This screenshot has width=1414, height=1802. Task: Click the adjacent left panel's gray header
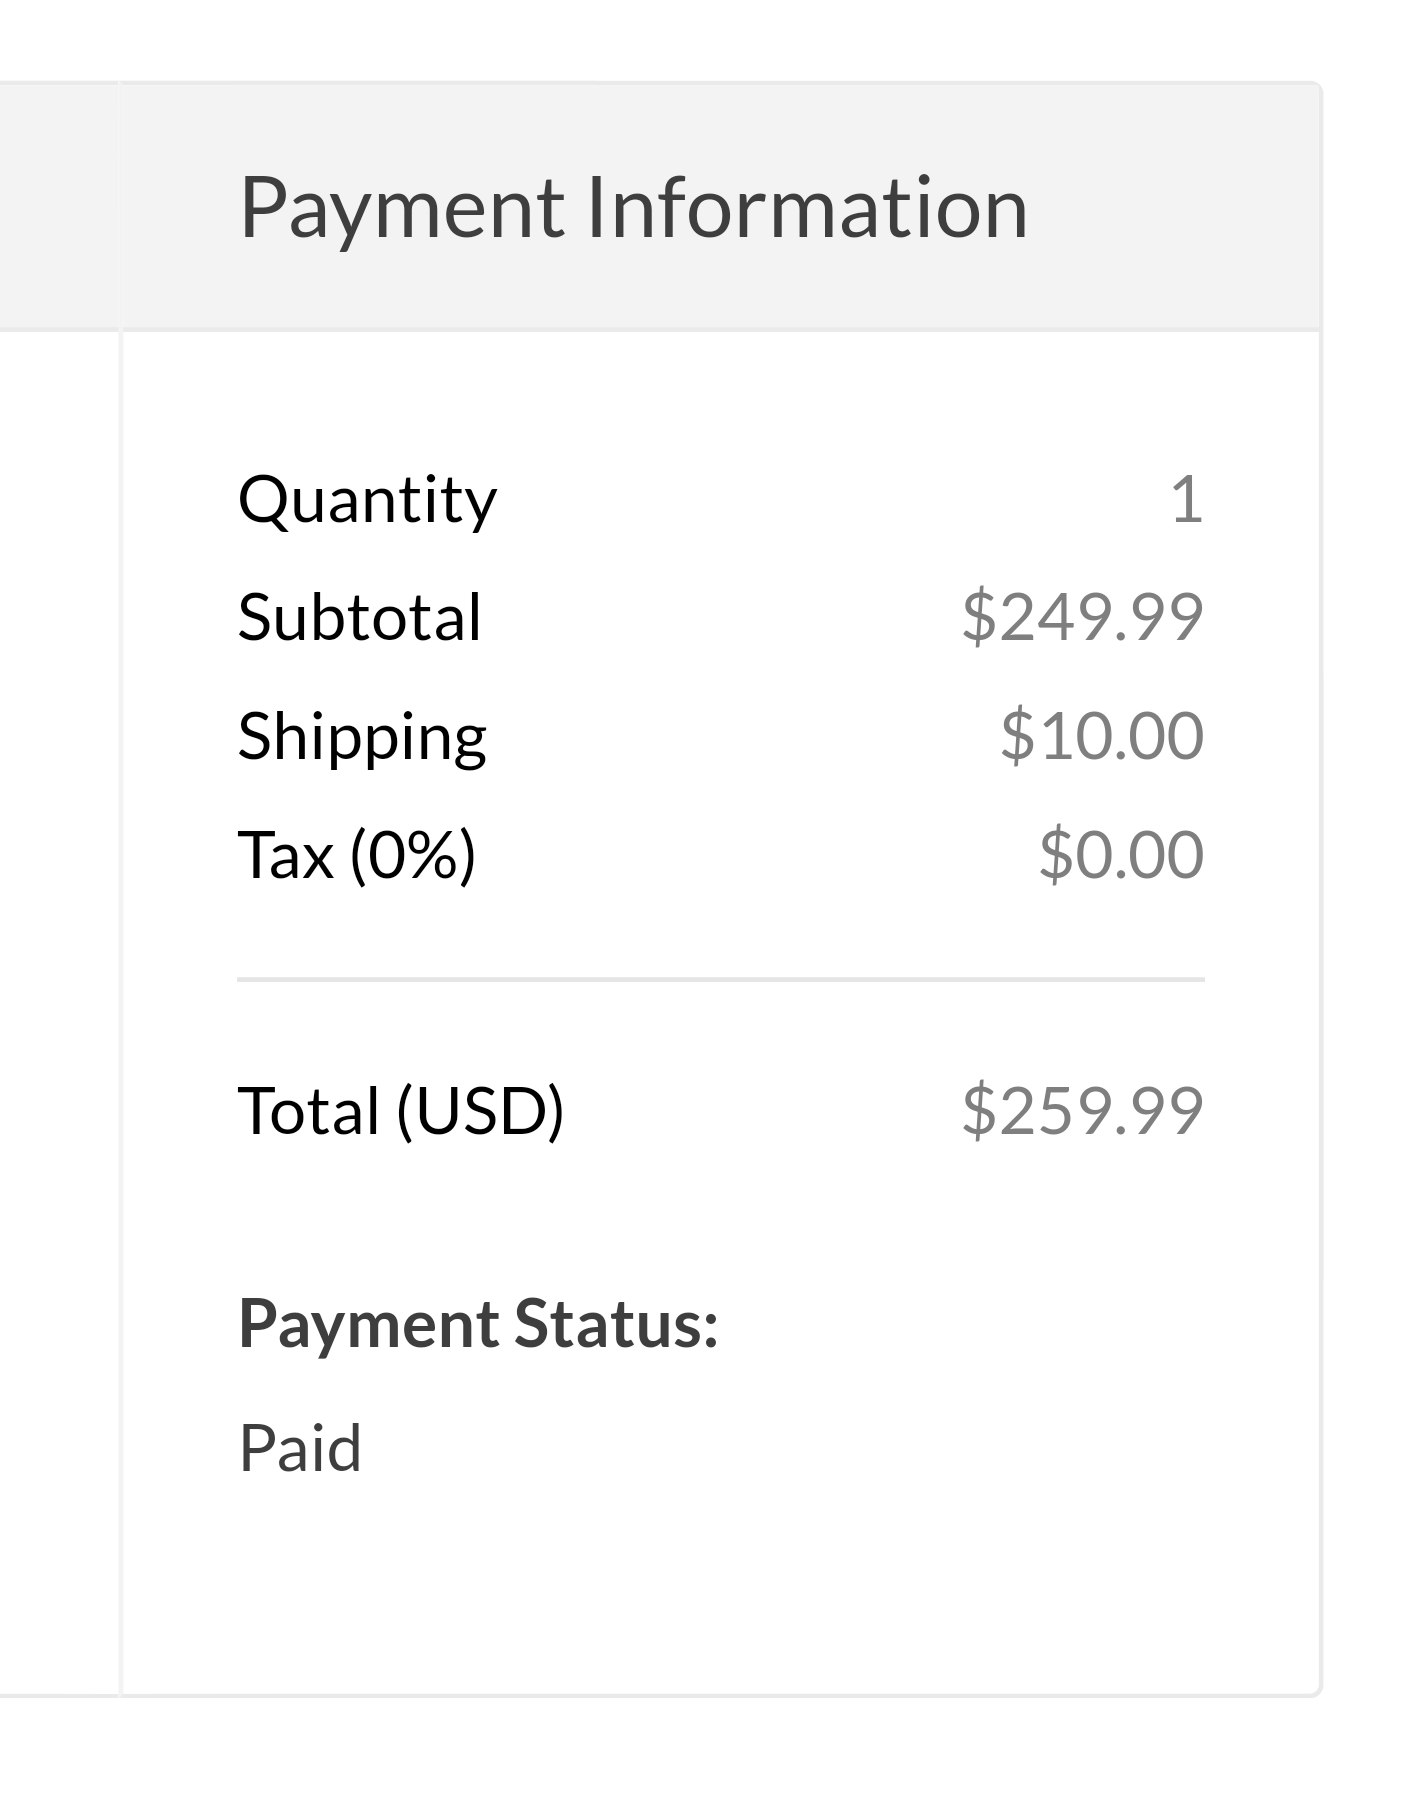point(58,206)
